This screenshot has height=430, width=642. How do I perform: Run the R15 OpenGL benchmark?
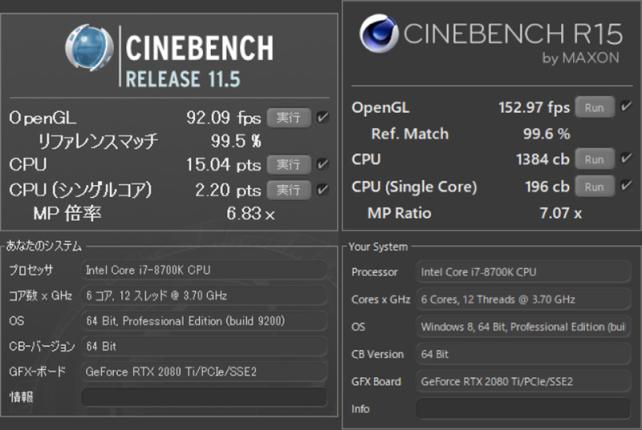pyautogui.click(x=593, y=107)
